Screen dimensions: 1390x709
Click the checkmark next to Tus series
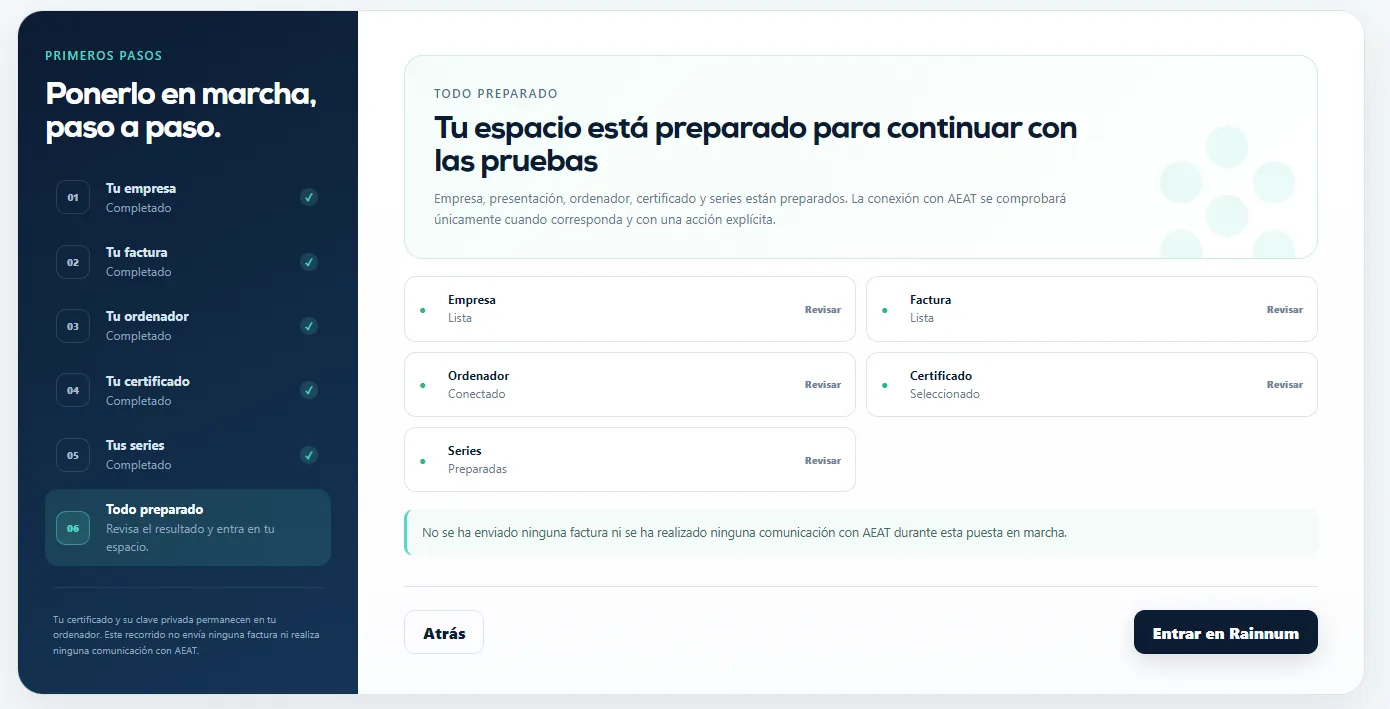pyautogui.click(x=309, y=455)
